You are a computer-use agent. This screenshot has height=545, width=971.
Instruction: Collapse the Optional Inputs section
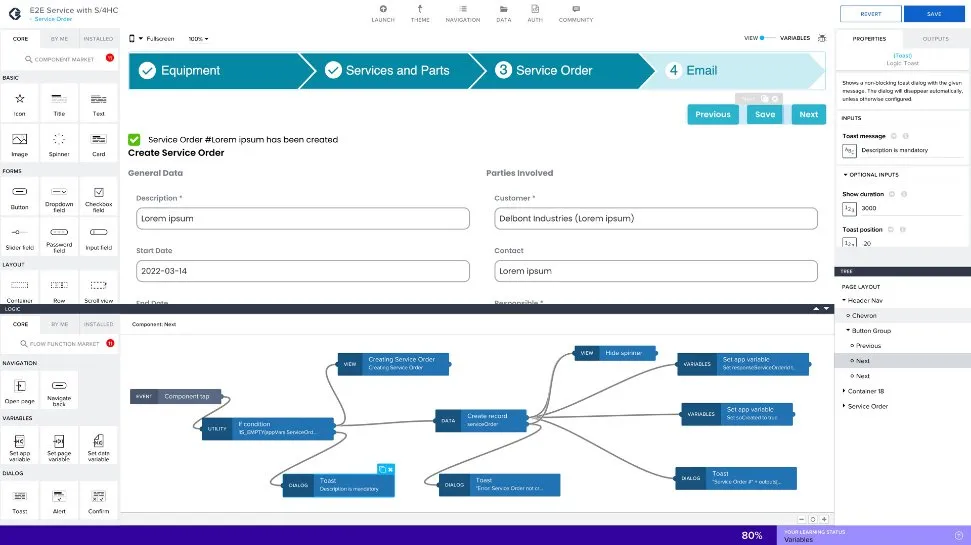845,175
